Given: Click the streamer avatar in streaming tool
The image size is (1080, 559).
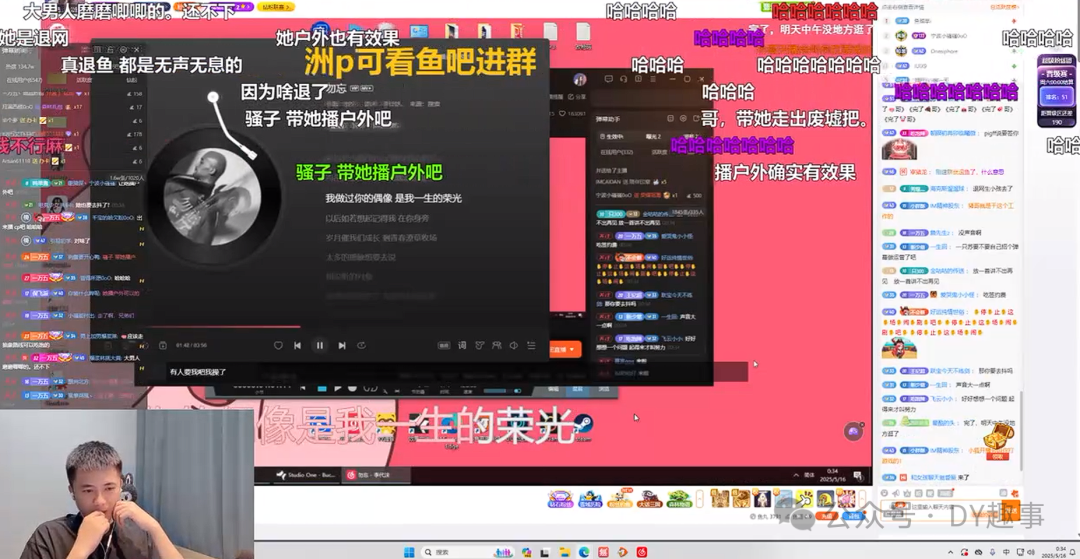Looking at the screenshot, I should coord(580,79).
